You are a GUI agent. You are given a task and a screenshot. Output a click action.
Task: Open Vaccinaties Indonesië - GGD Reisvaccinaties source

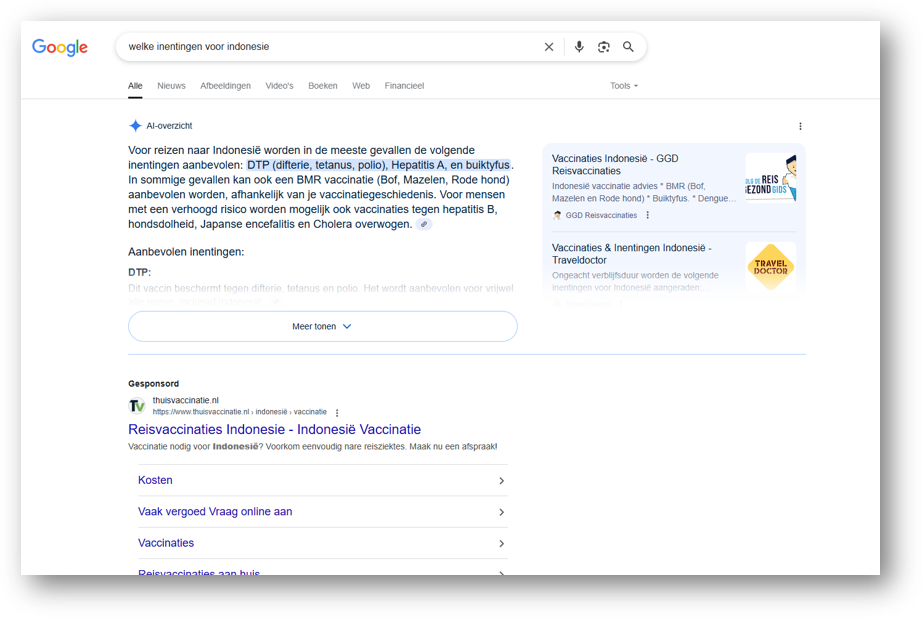[616, 165]
